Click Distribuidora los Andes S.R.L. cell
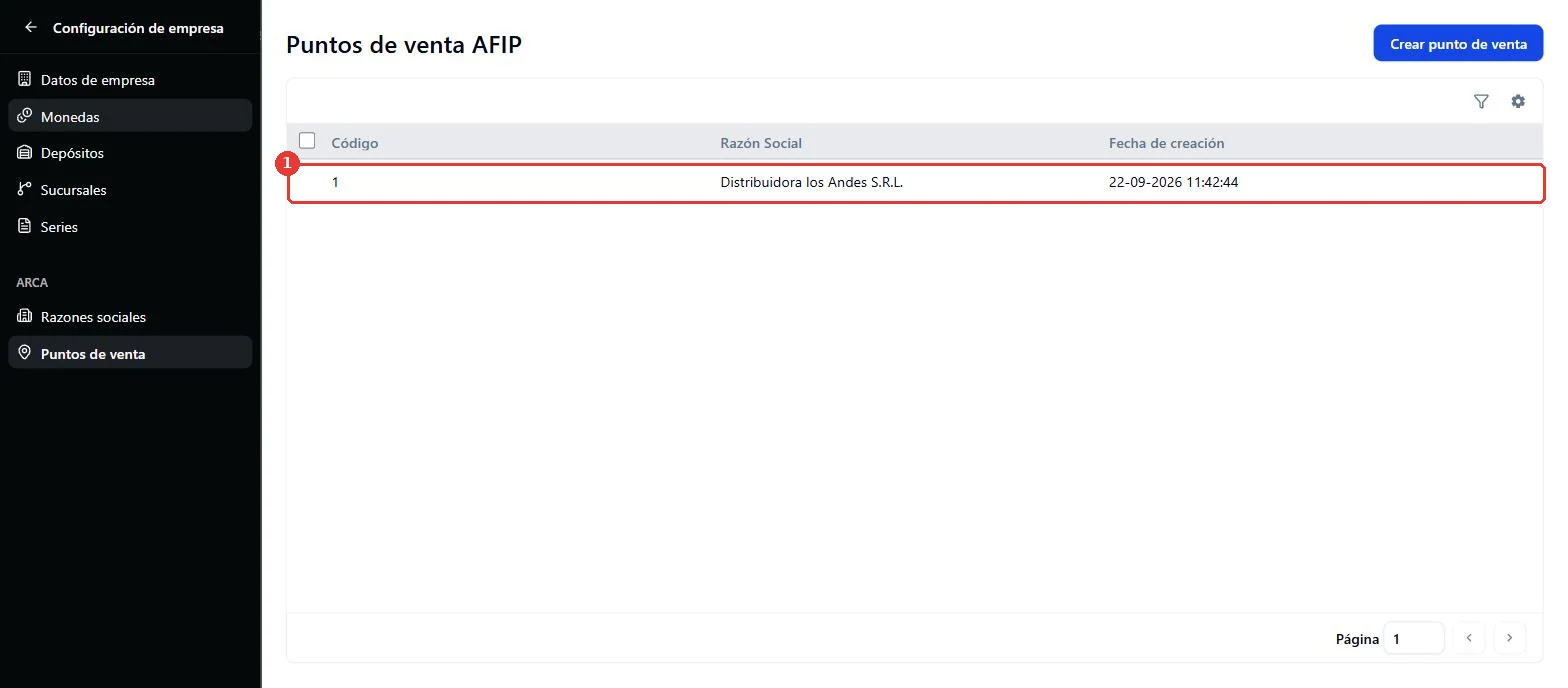Image resolution: width=1568 pixels, height=688 pixels. tap(812, 183)
